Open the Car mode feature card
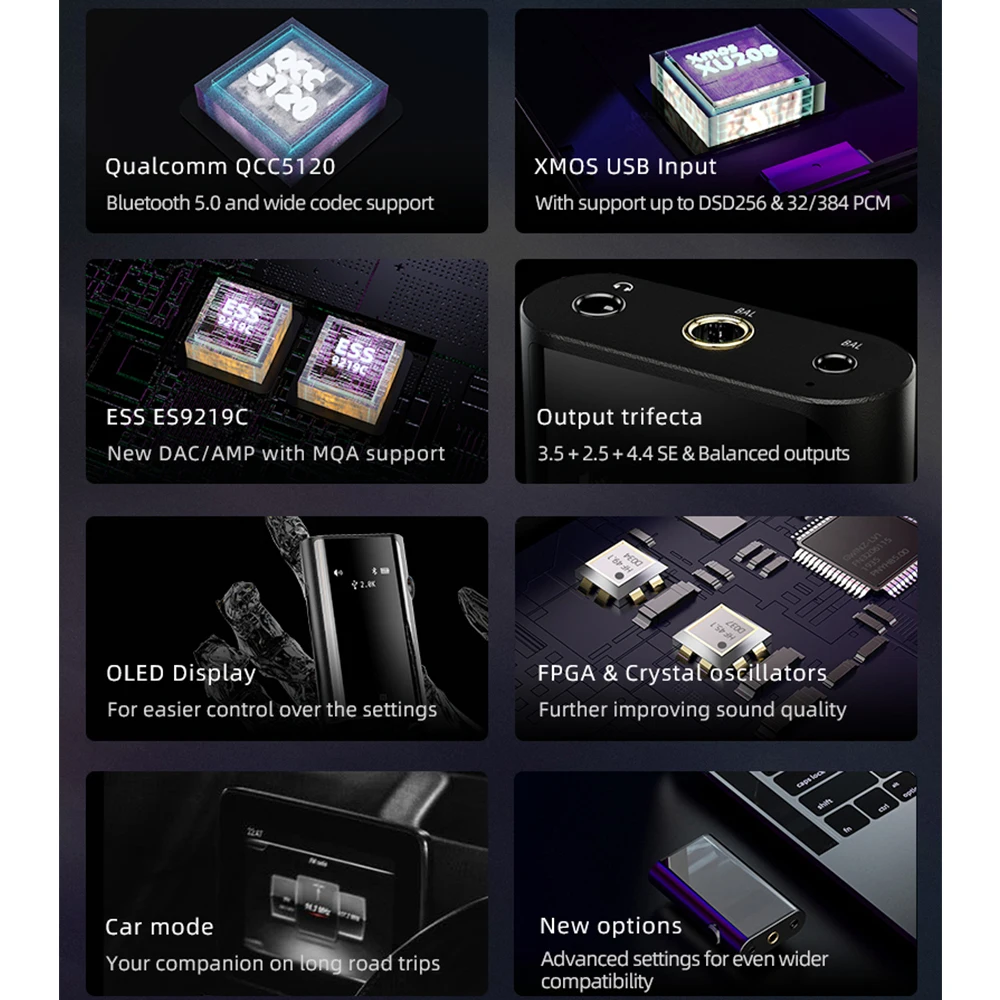This screenshot has width=1000, height=1000. tap(287, 883)
